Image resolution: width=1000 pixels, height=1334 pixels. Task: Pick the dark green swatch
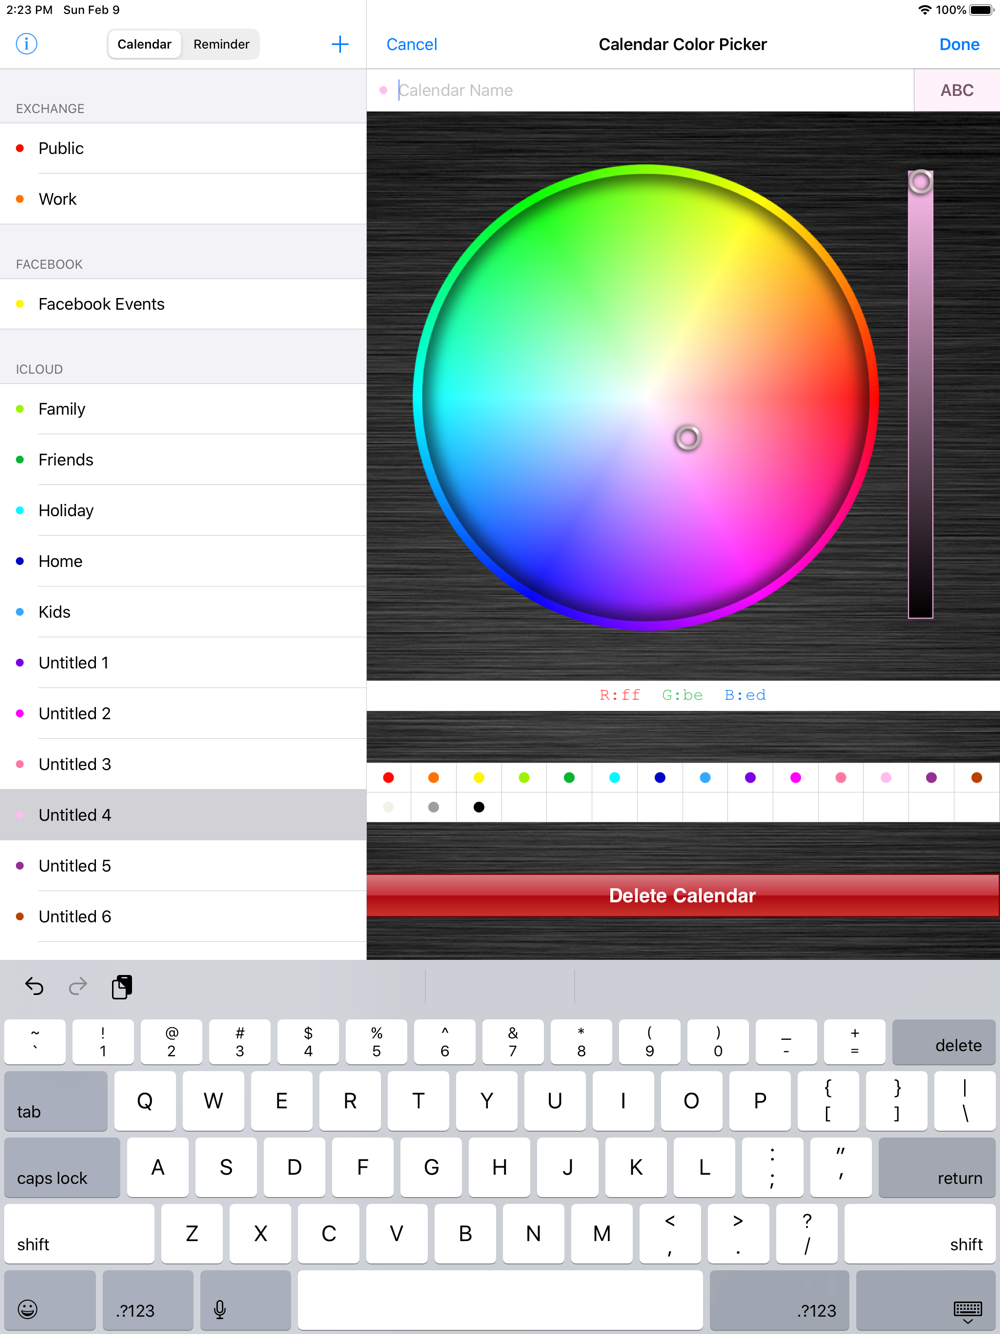[569, 778]
